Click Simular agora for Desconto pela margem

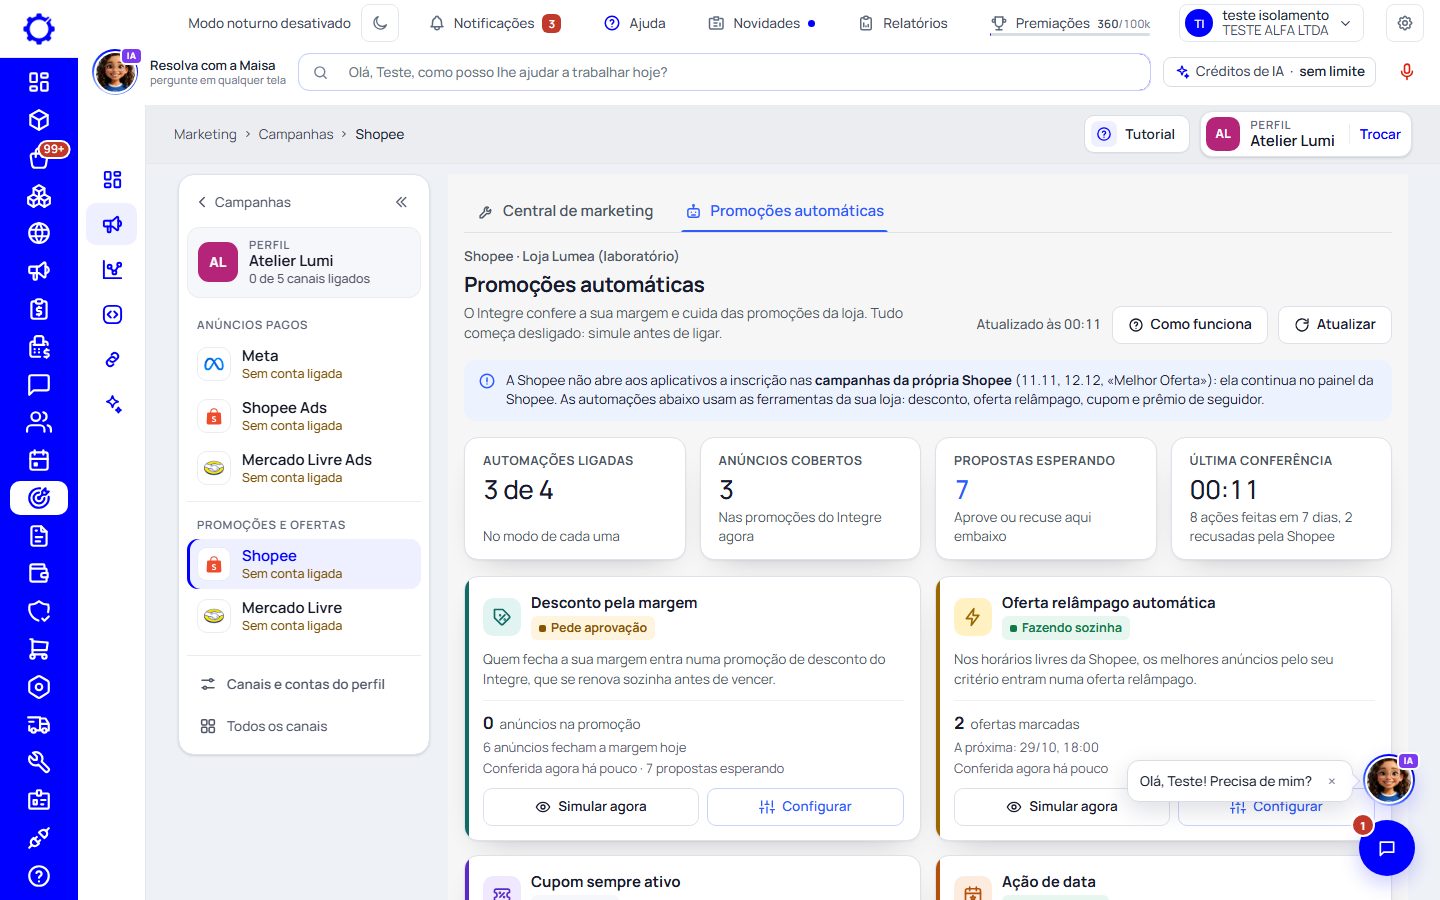(591, 807)
